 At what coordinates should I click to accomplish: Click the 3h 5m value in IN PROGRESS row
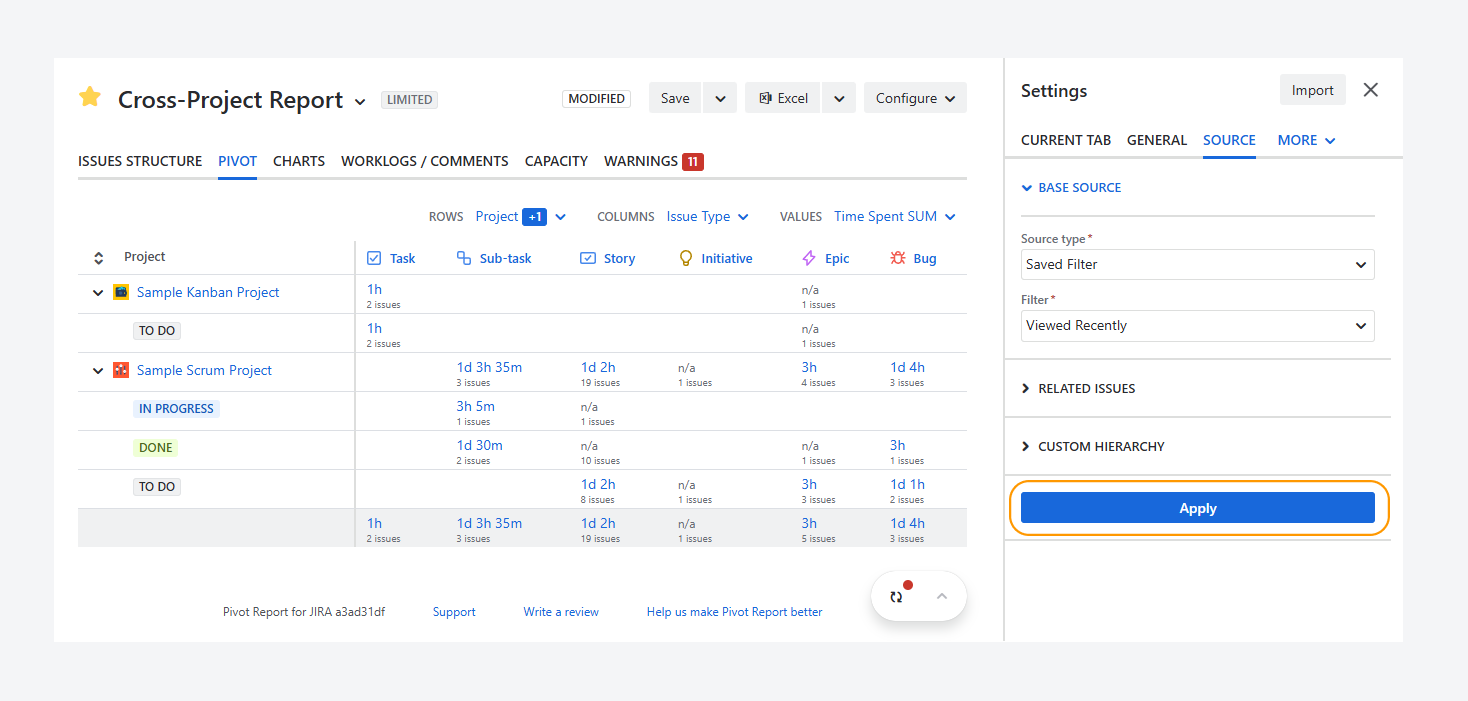476,406
